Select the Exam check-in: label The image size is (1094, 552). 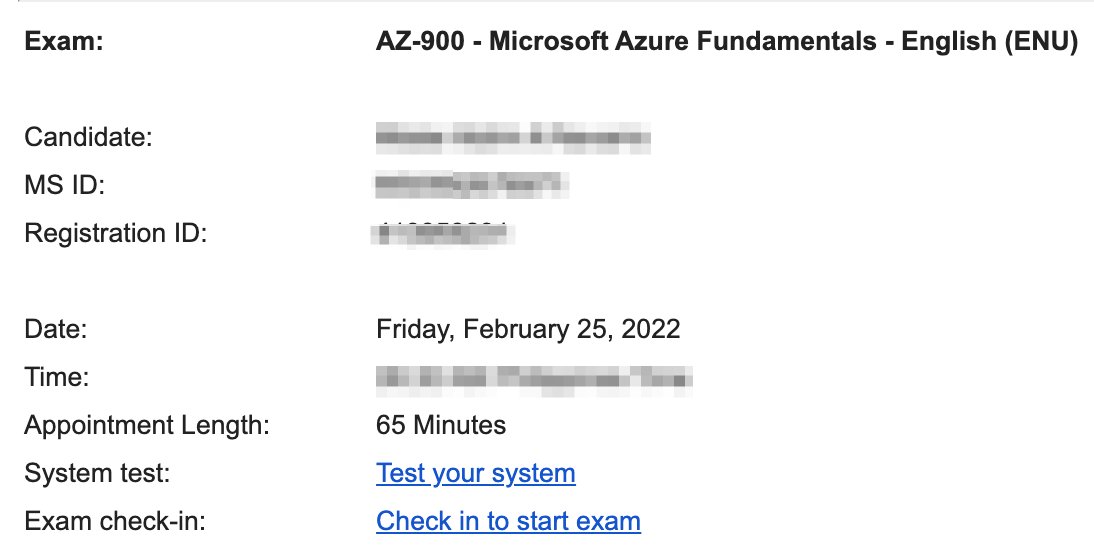pyautogui.click(x=115, y=521)
